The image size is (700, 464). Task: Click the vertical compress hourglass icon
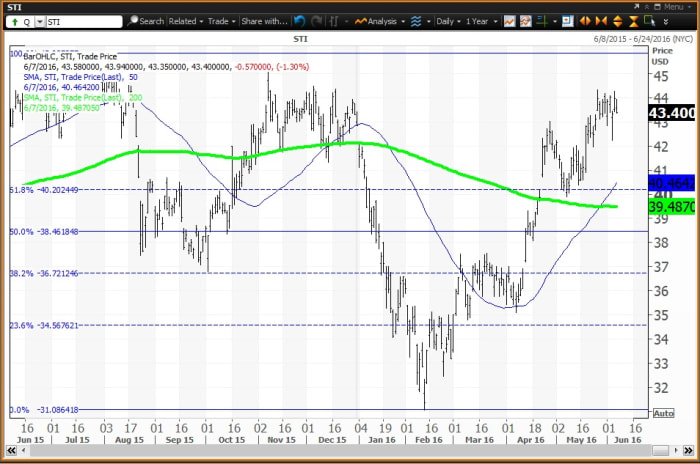634,20
